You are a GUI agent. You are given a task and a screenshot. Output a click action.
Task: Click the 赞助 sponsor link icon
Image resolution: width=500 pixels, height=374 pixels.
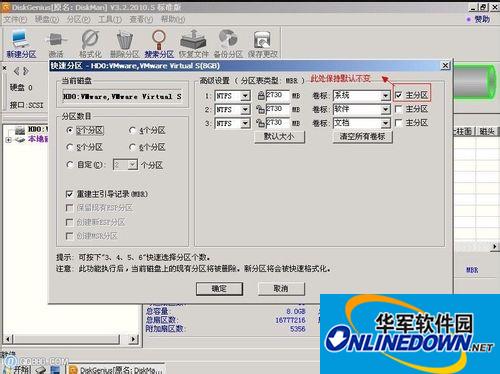(469, 20)
